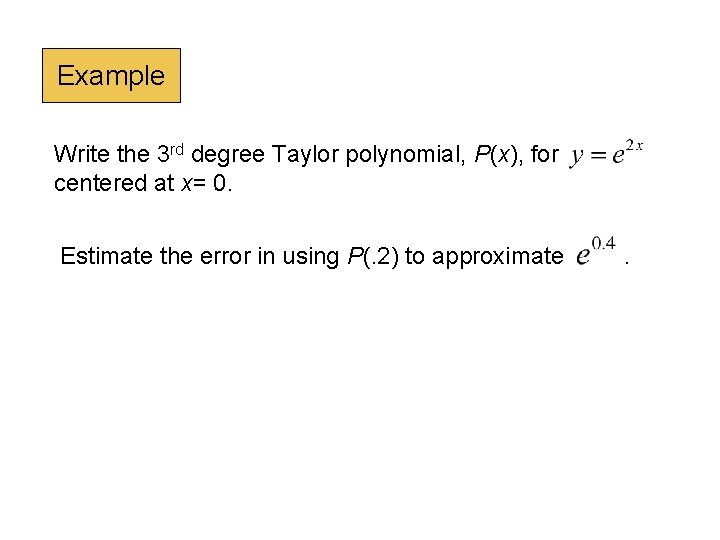Screen dimensions: 720x540
Task: Click the 0.4 exponent
Action: point(605,244)
